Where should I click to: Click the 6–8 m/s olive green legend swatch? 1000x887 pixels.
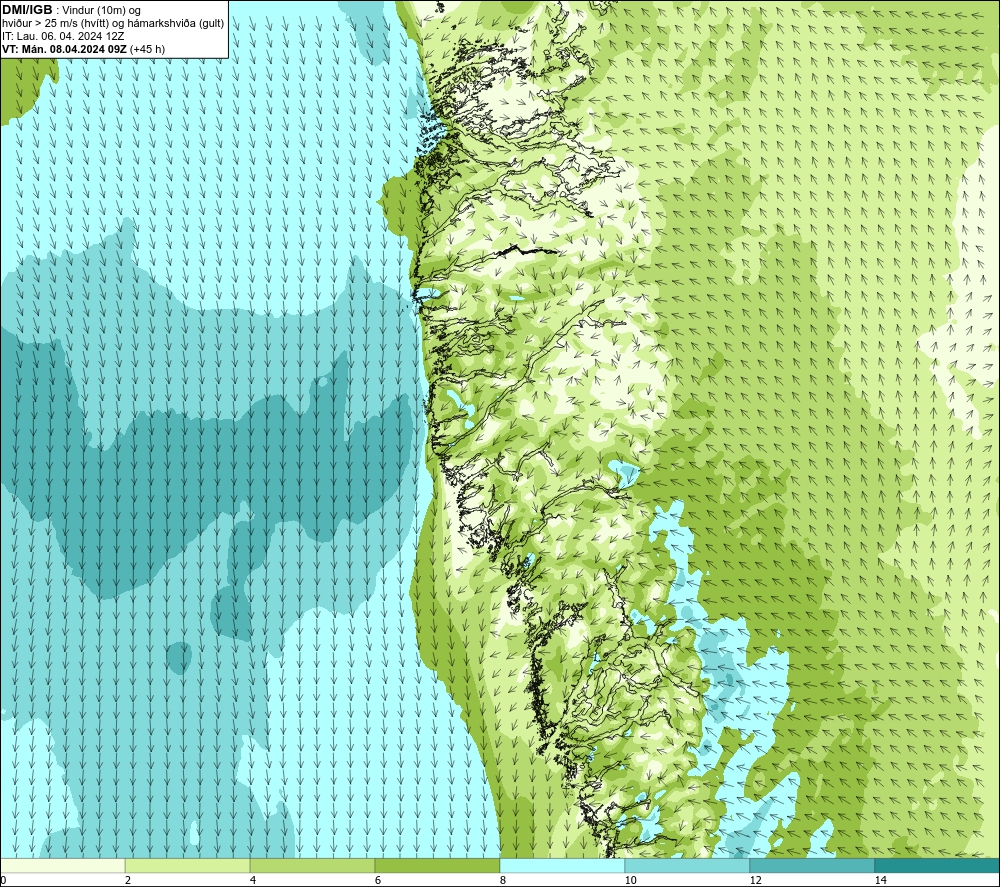pos(438,865)
